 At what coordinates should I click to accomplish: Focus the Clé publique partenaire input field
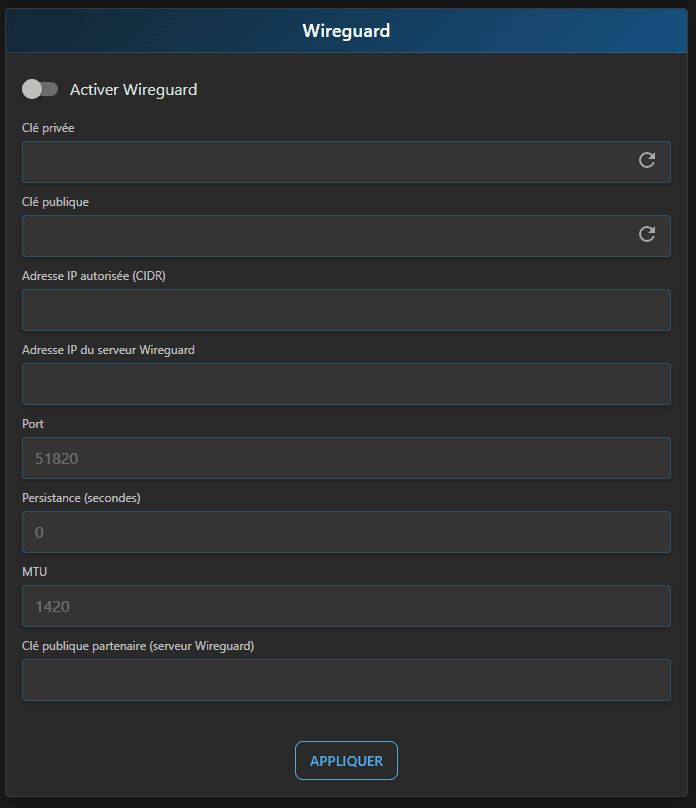click(x=346, y=680)
